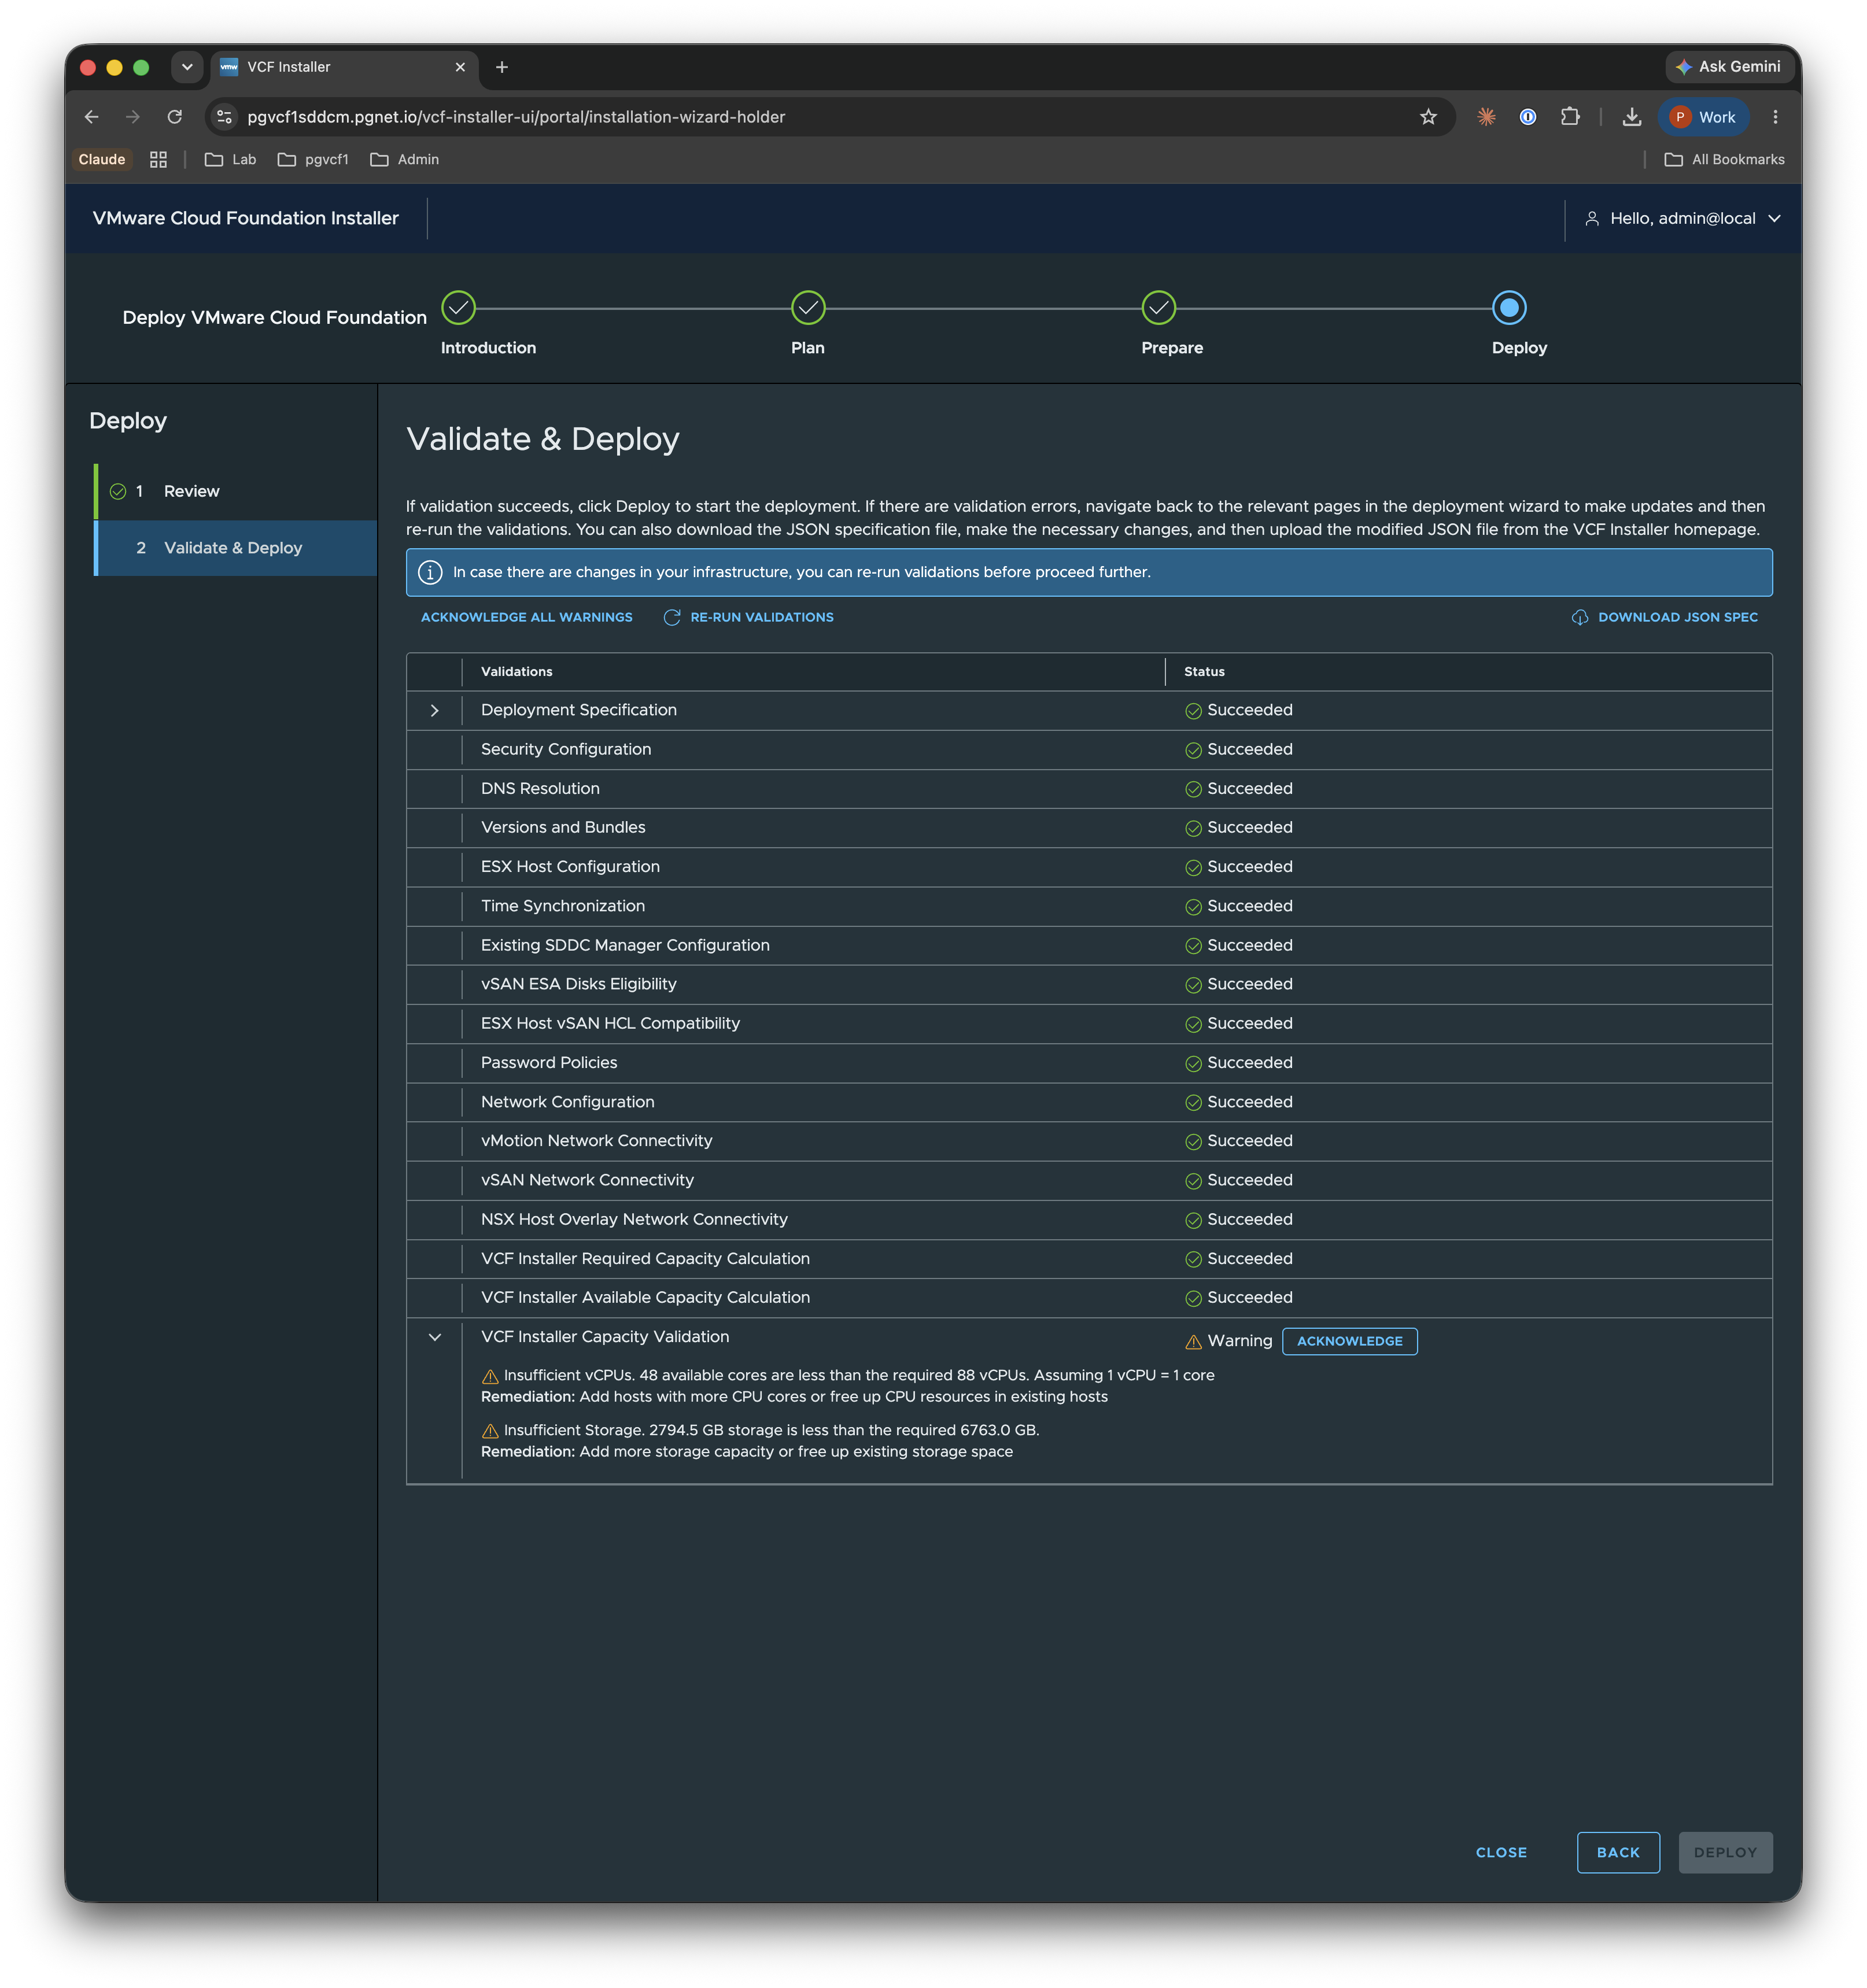Screen dimensions: 1867x1988
Task: Click the Deploy step circle indicator
Action: tap(1509, 308)
